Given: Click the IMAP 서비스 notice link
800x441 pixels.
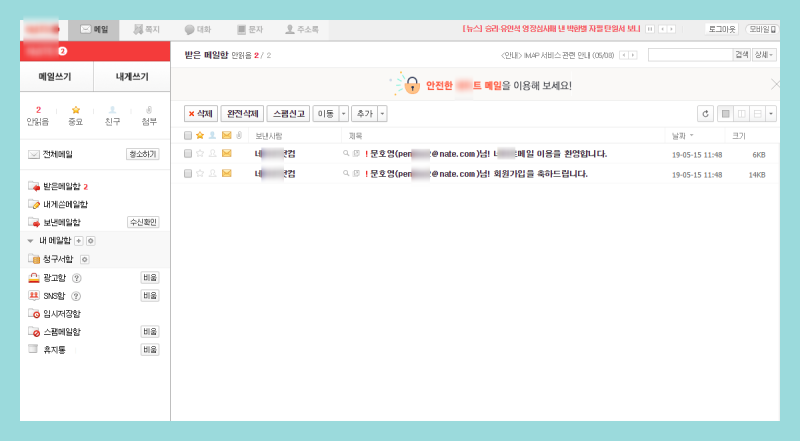Looking at the screenshot, I should pyautogui.click(x=558, y=55).
